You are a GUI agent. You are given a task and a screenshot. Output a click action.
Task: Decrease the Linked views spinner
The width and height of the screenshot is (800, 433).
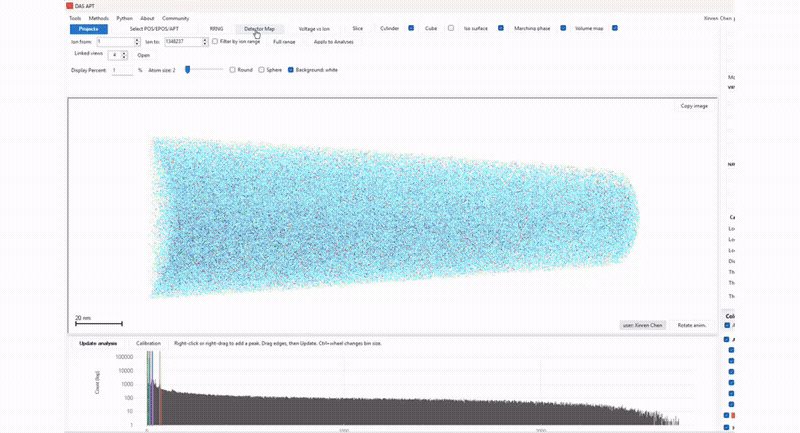124,57
